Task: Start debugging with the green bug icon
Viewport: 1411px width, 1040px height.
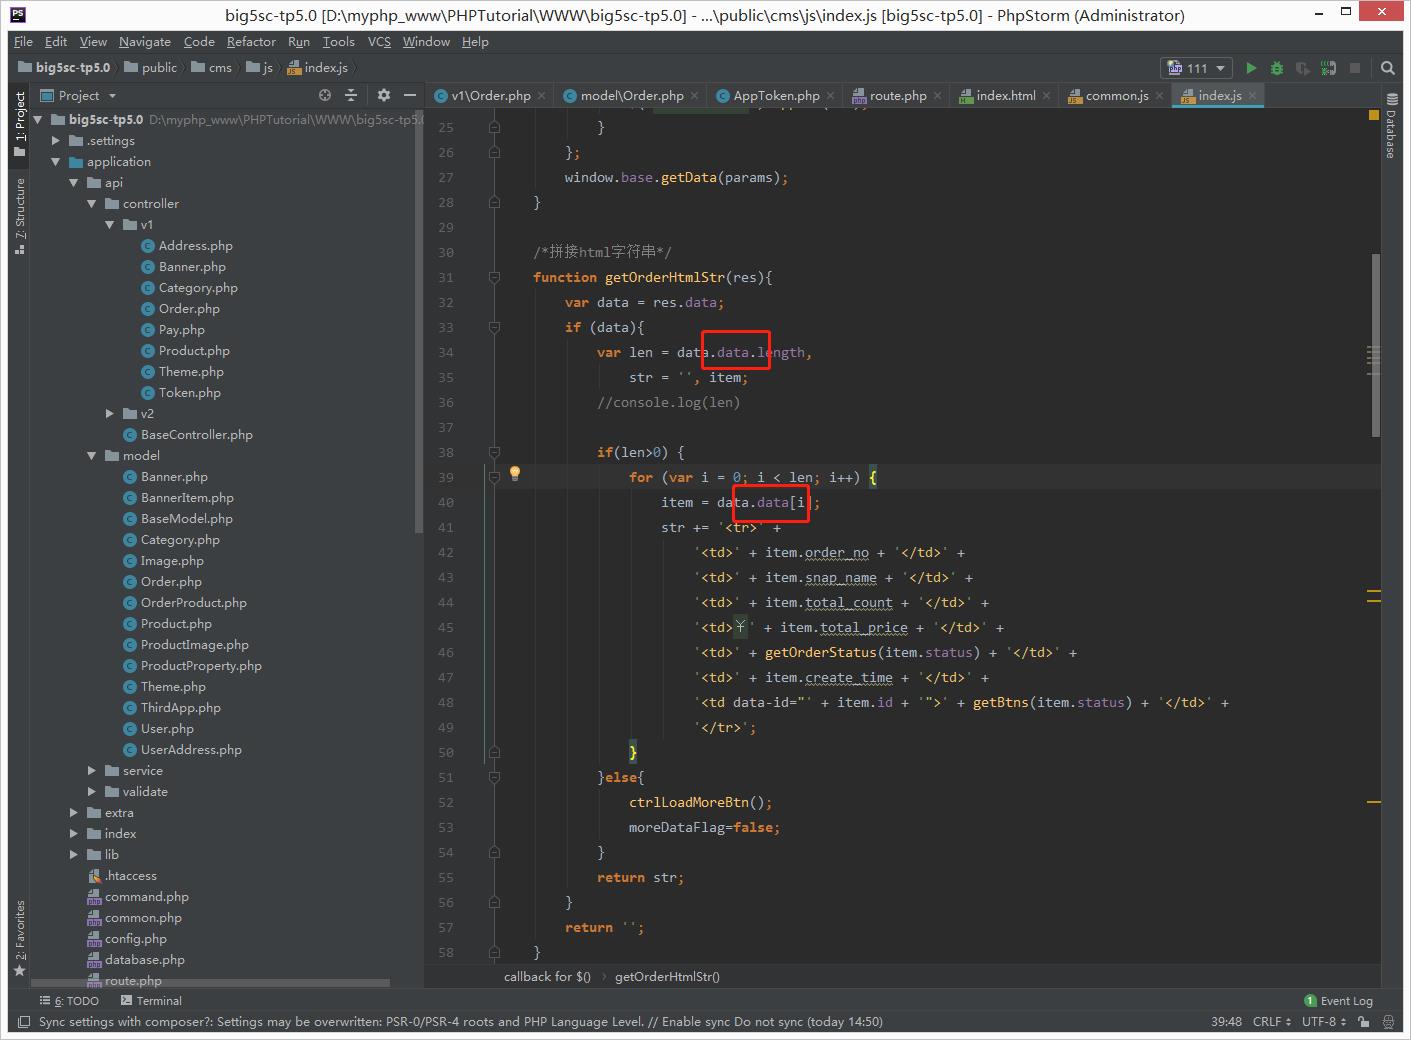Action: (1277, 68)
